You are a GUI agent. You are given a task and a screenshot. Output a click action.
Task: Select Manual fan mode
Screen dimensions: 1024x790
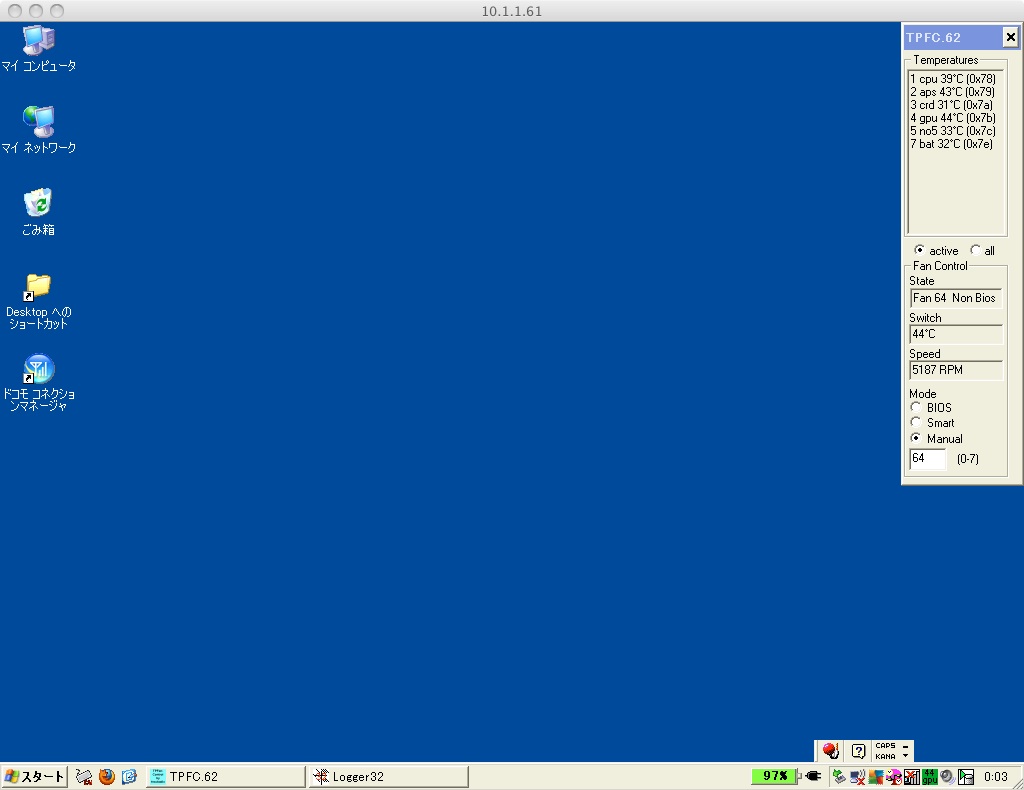[x=916, y=438]
